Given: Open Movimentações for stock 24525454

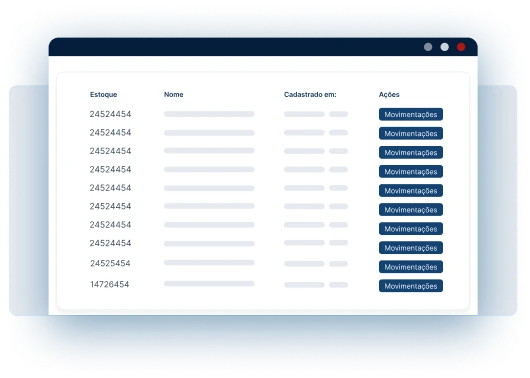Looking at the screenshot, I should click(x=411, y=267).
